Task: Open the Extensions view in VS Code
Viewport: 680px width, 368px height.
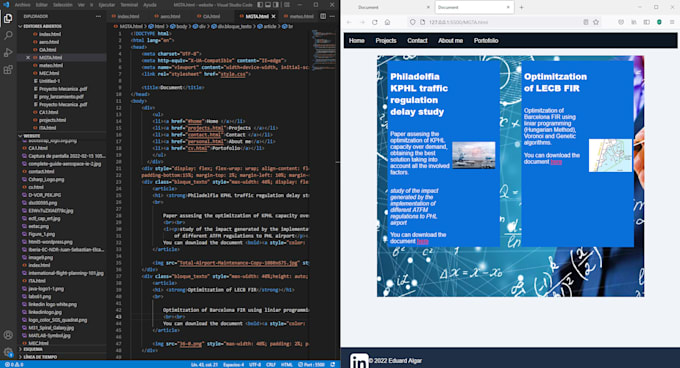Action: (8, 69)
